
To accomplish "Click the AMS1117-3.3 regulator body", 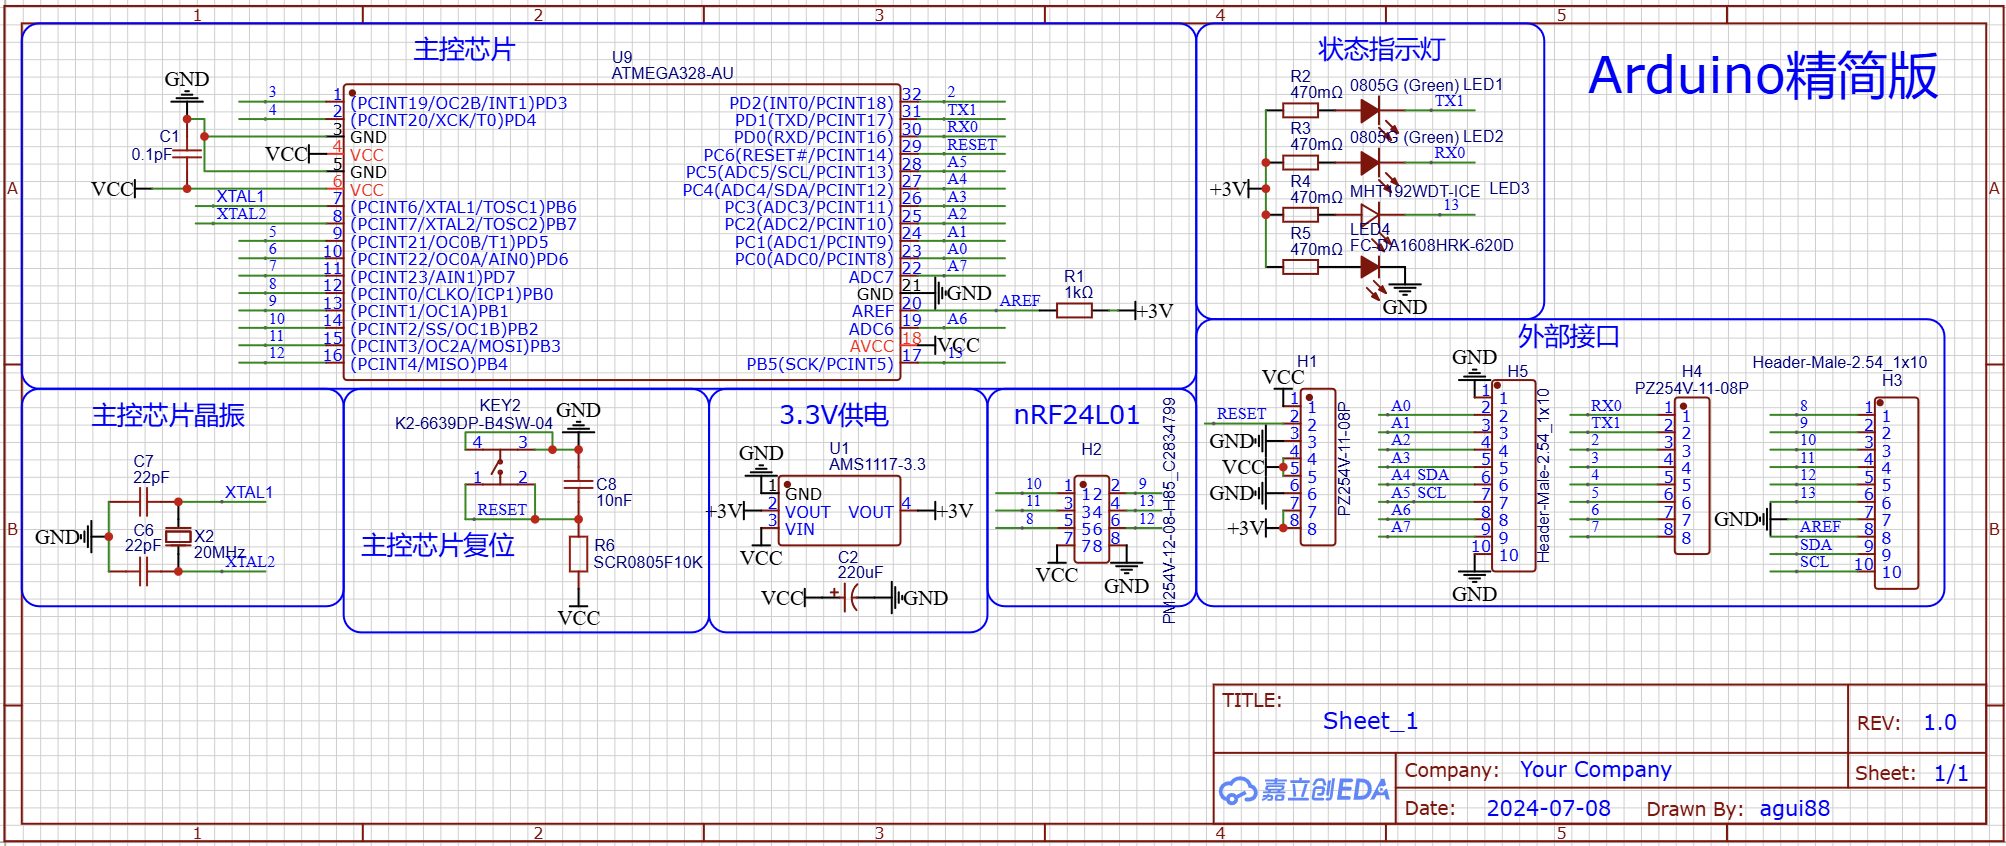I will [x=839, y=510].
